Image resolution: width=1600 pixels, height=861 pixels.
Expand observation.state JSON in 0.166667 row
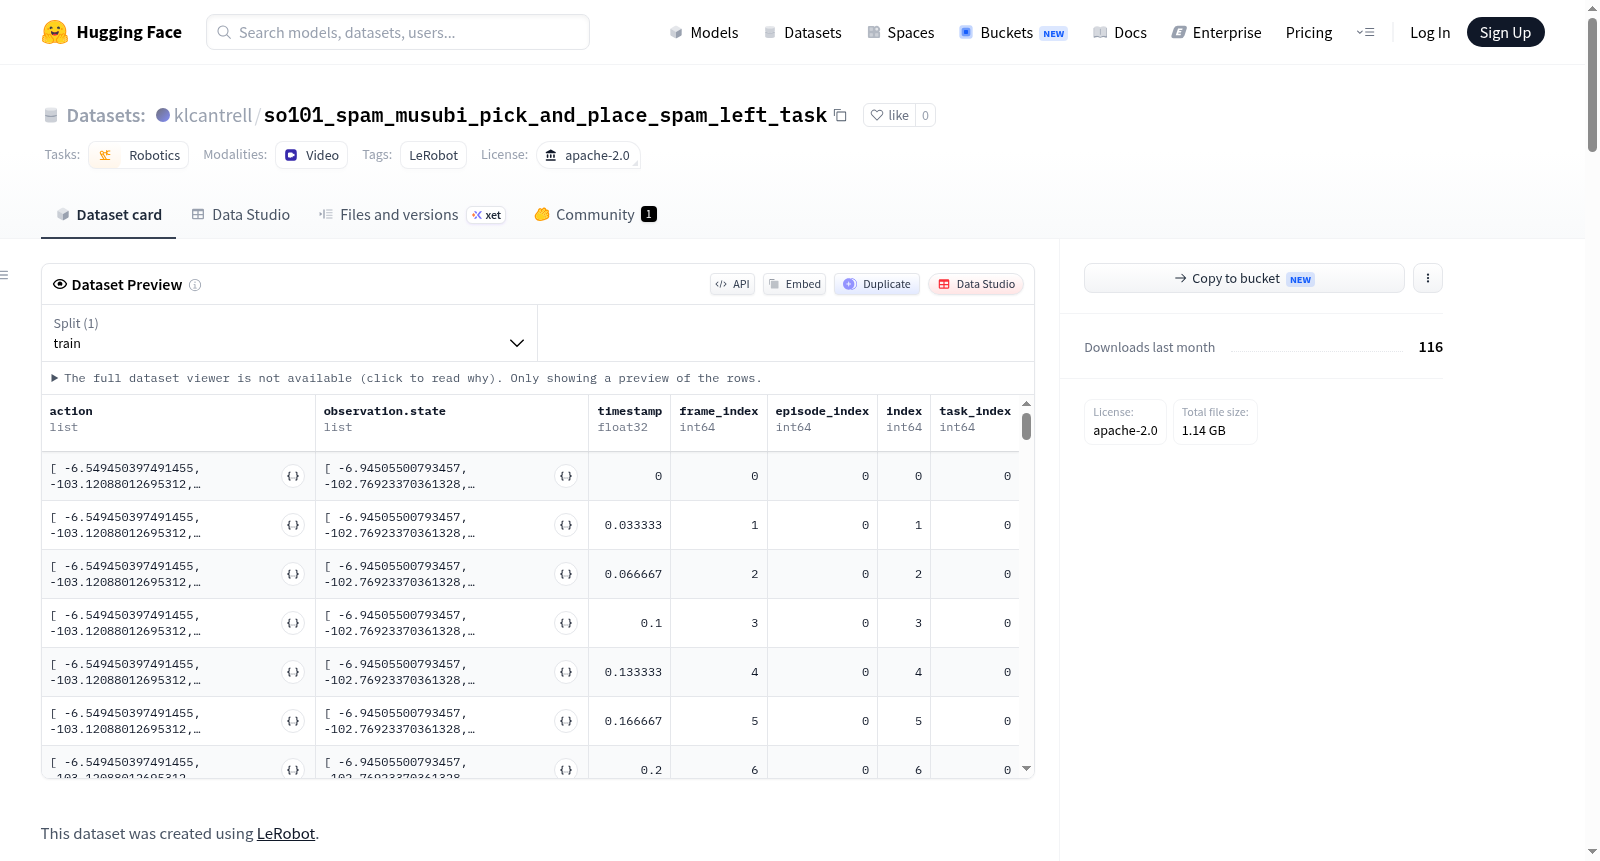point(566,721)
